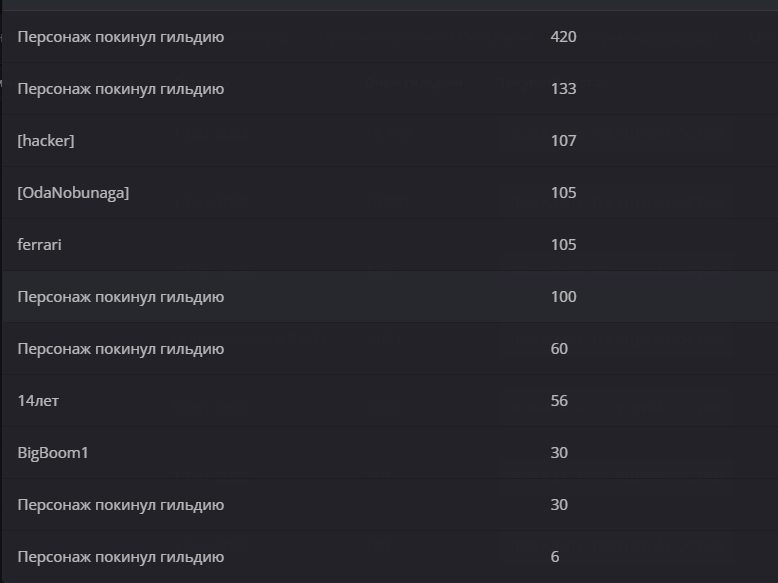Select the ferrari player name

pyautogui.click(x=39, y=245)
